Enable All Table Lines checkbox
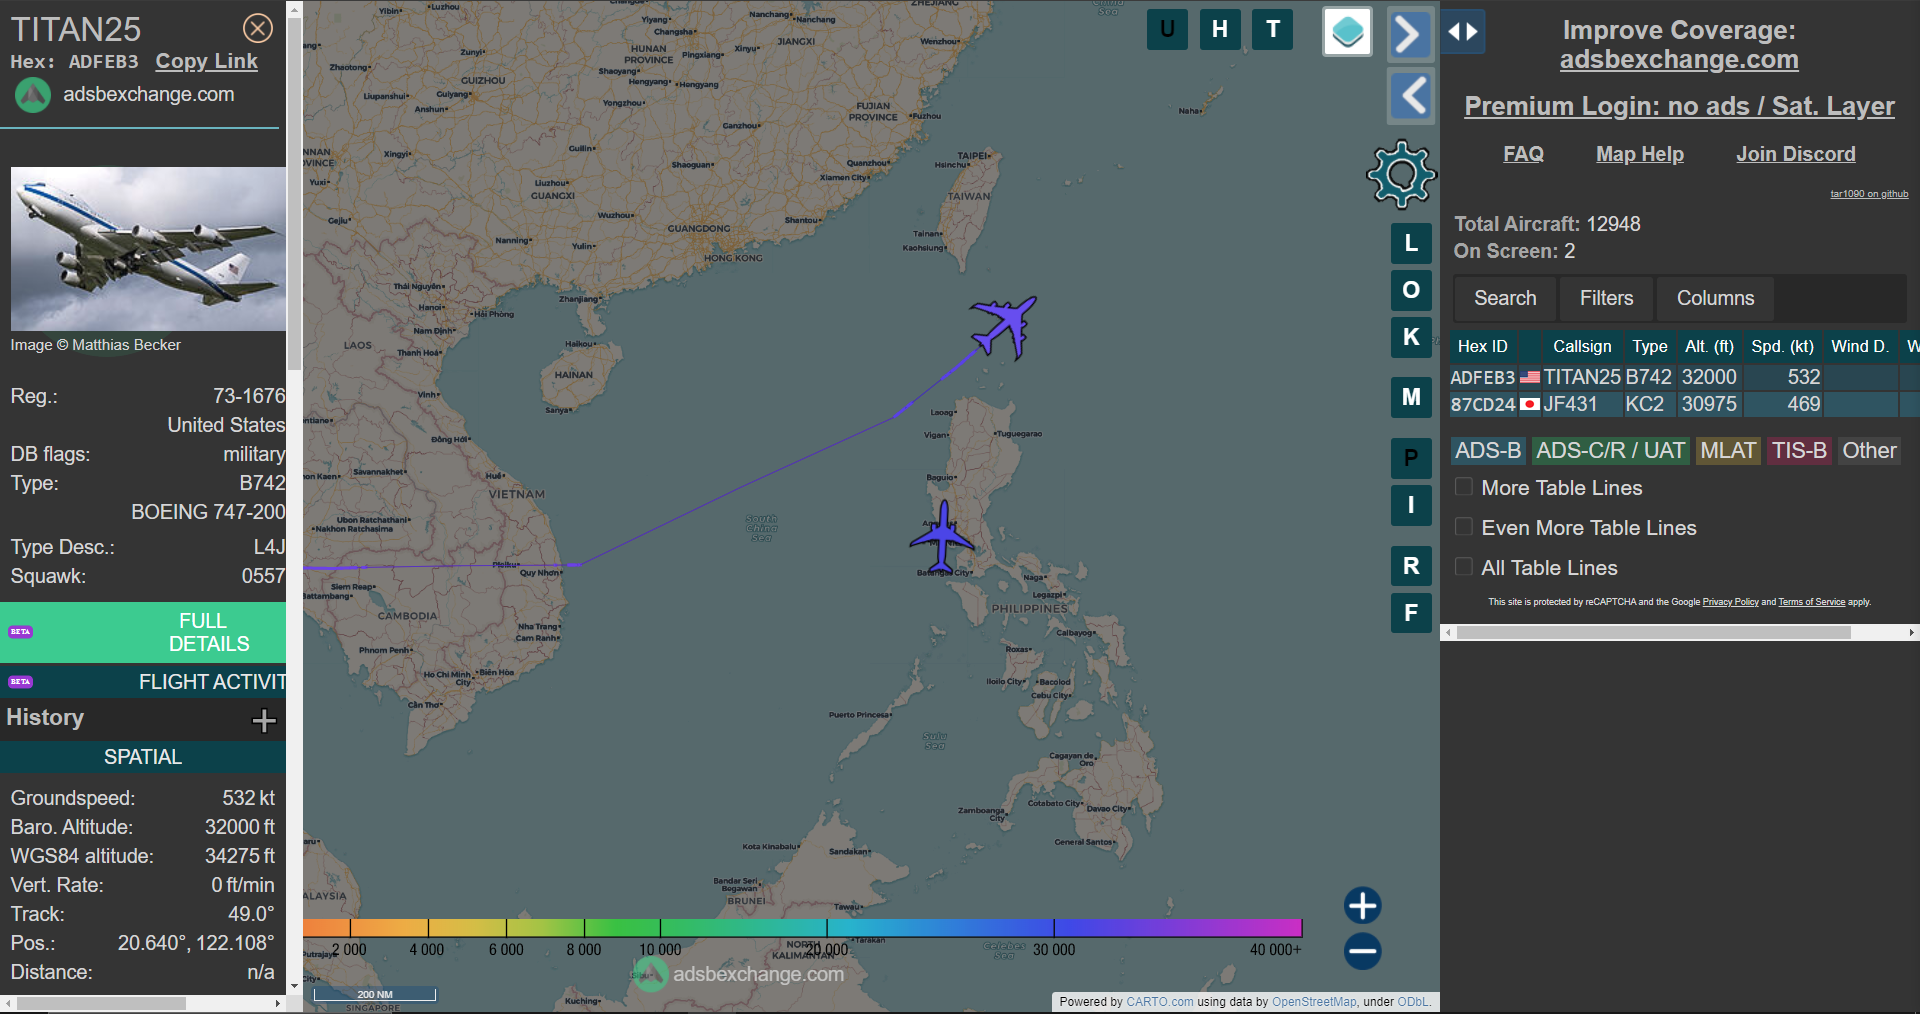 [1464, 567]
